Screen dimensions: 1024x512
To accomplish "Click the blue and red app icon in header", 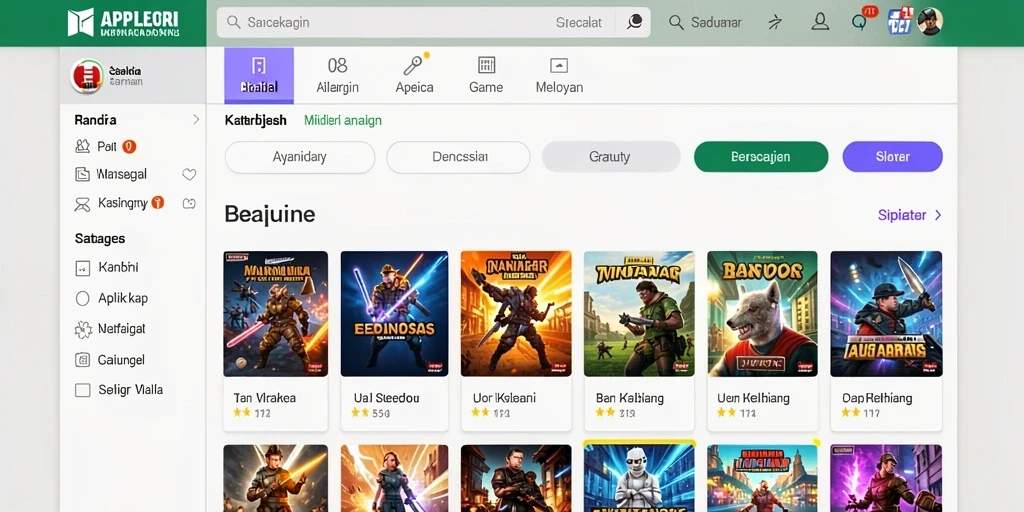I will 900,22.
